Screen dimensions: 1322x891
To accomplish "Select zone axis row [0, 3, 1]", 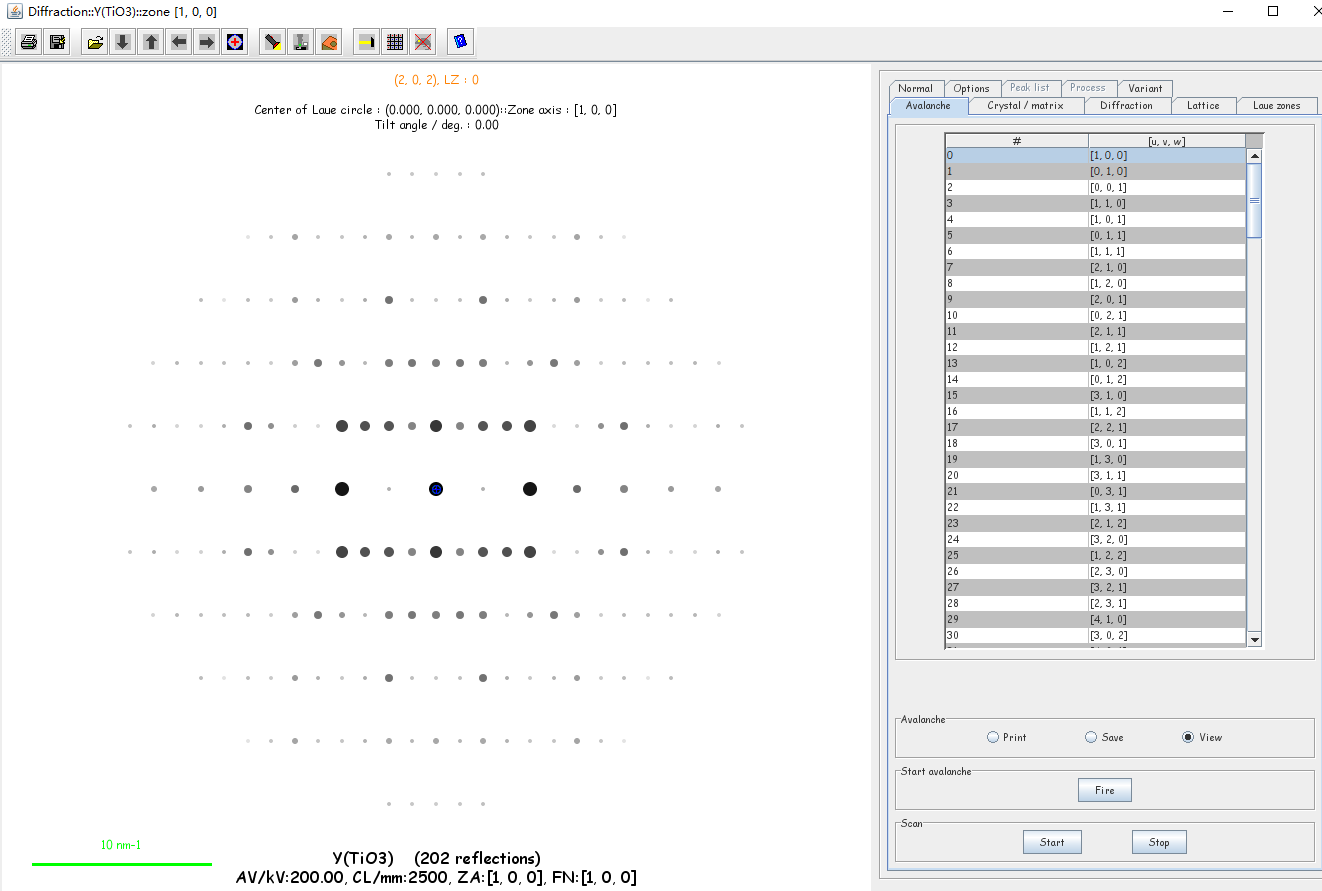I will (1096, 491).
